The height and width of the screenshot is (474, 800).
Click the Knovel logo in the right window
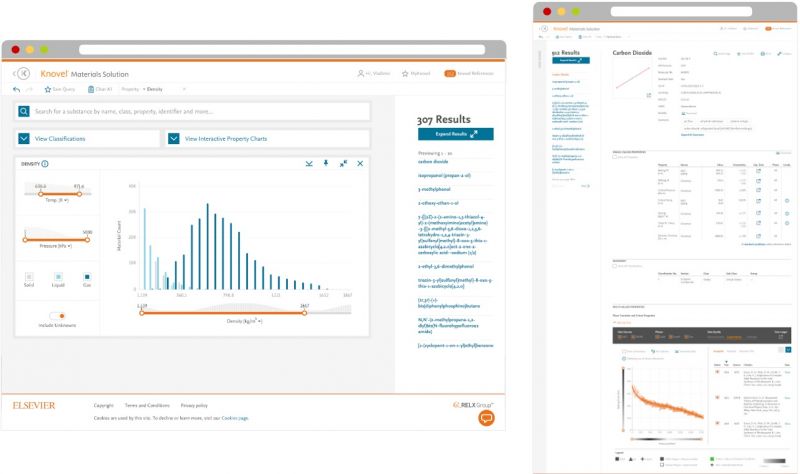560,29
